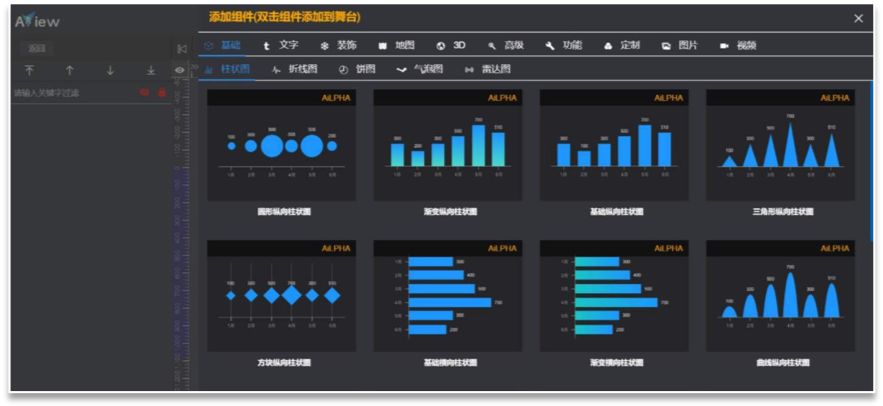883x406 pixels.
Task: Close the add component dialog
Action: coord(858,18)
